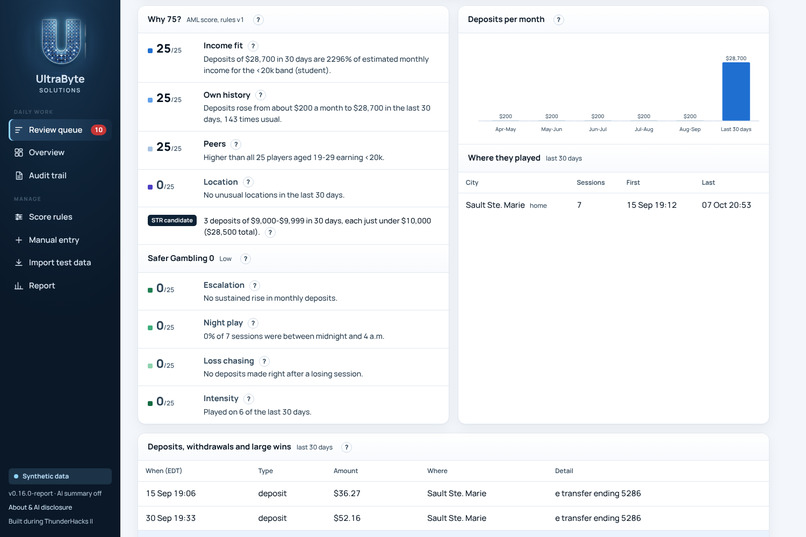Screen dimensions: 806x537
Task: Show help for Loss chasing
Action: coord(264,361)
